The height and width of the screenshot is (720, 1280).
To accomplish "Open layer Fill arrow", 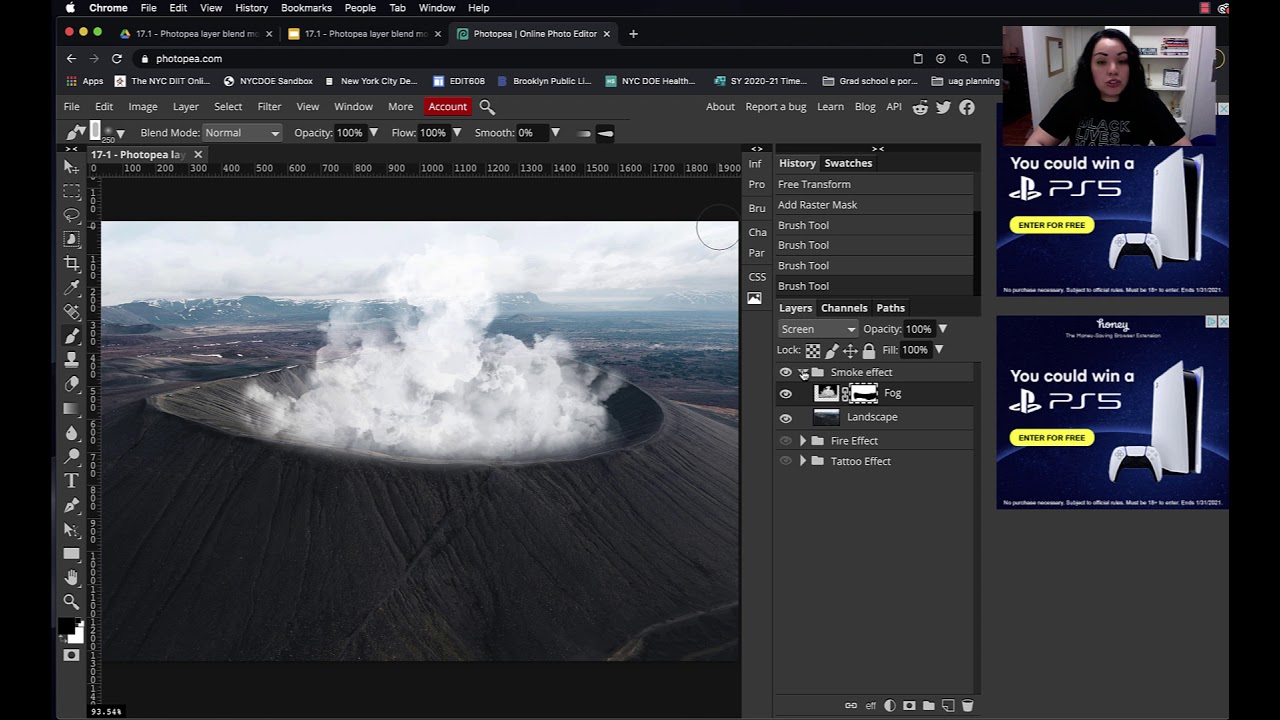I will point(939,350).
